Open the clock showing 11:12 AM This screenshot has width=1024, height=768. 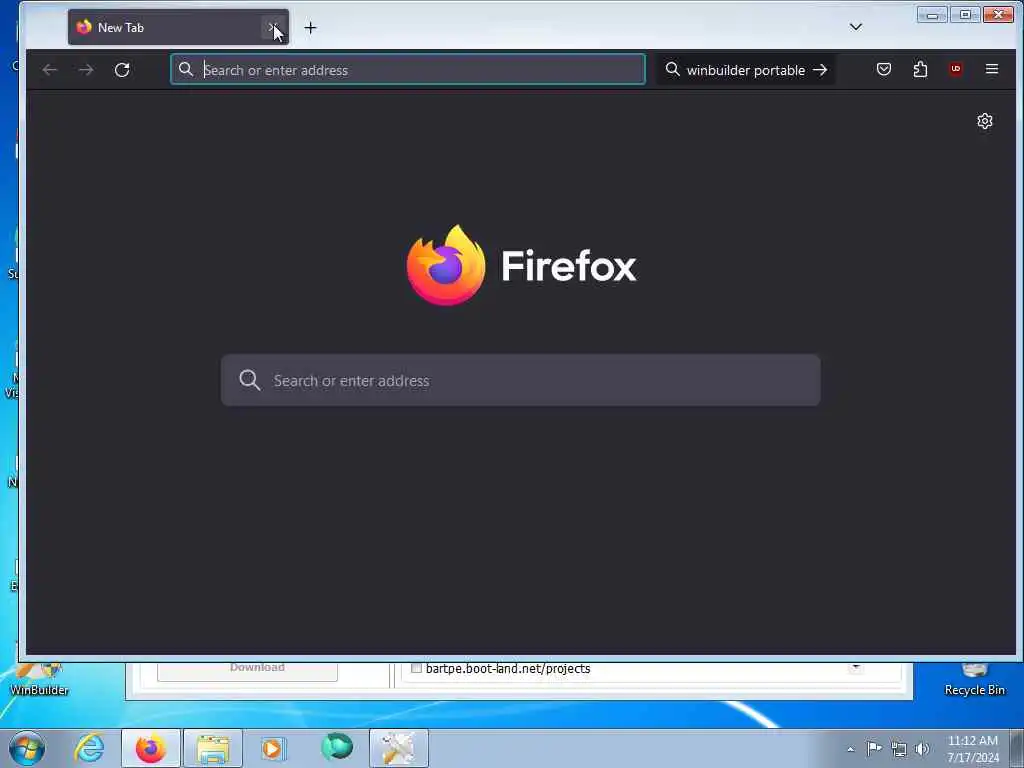(x=972, y=749)
